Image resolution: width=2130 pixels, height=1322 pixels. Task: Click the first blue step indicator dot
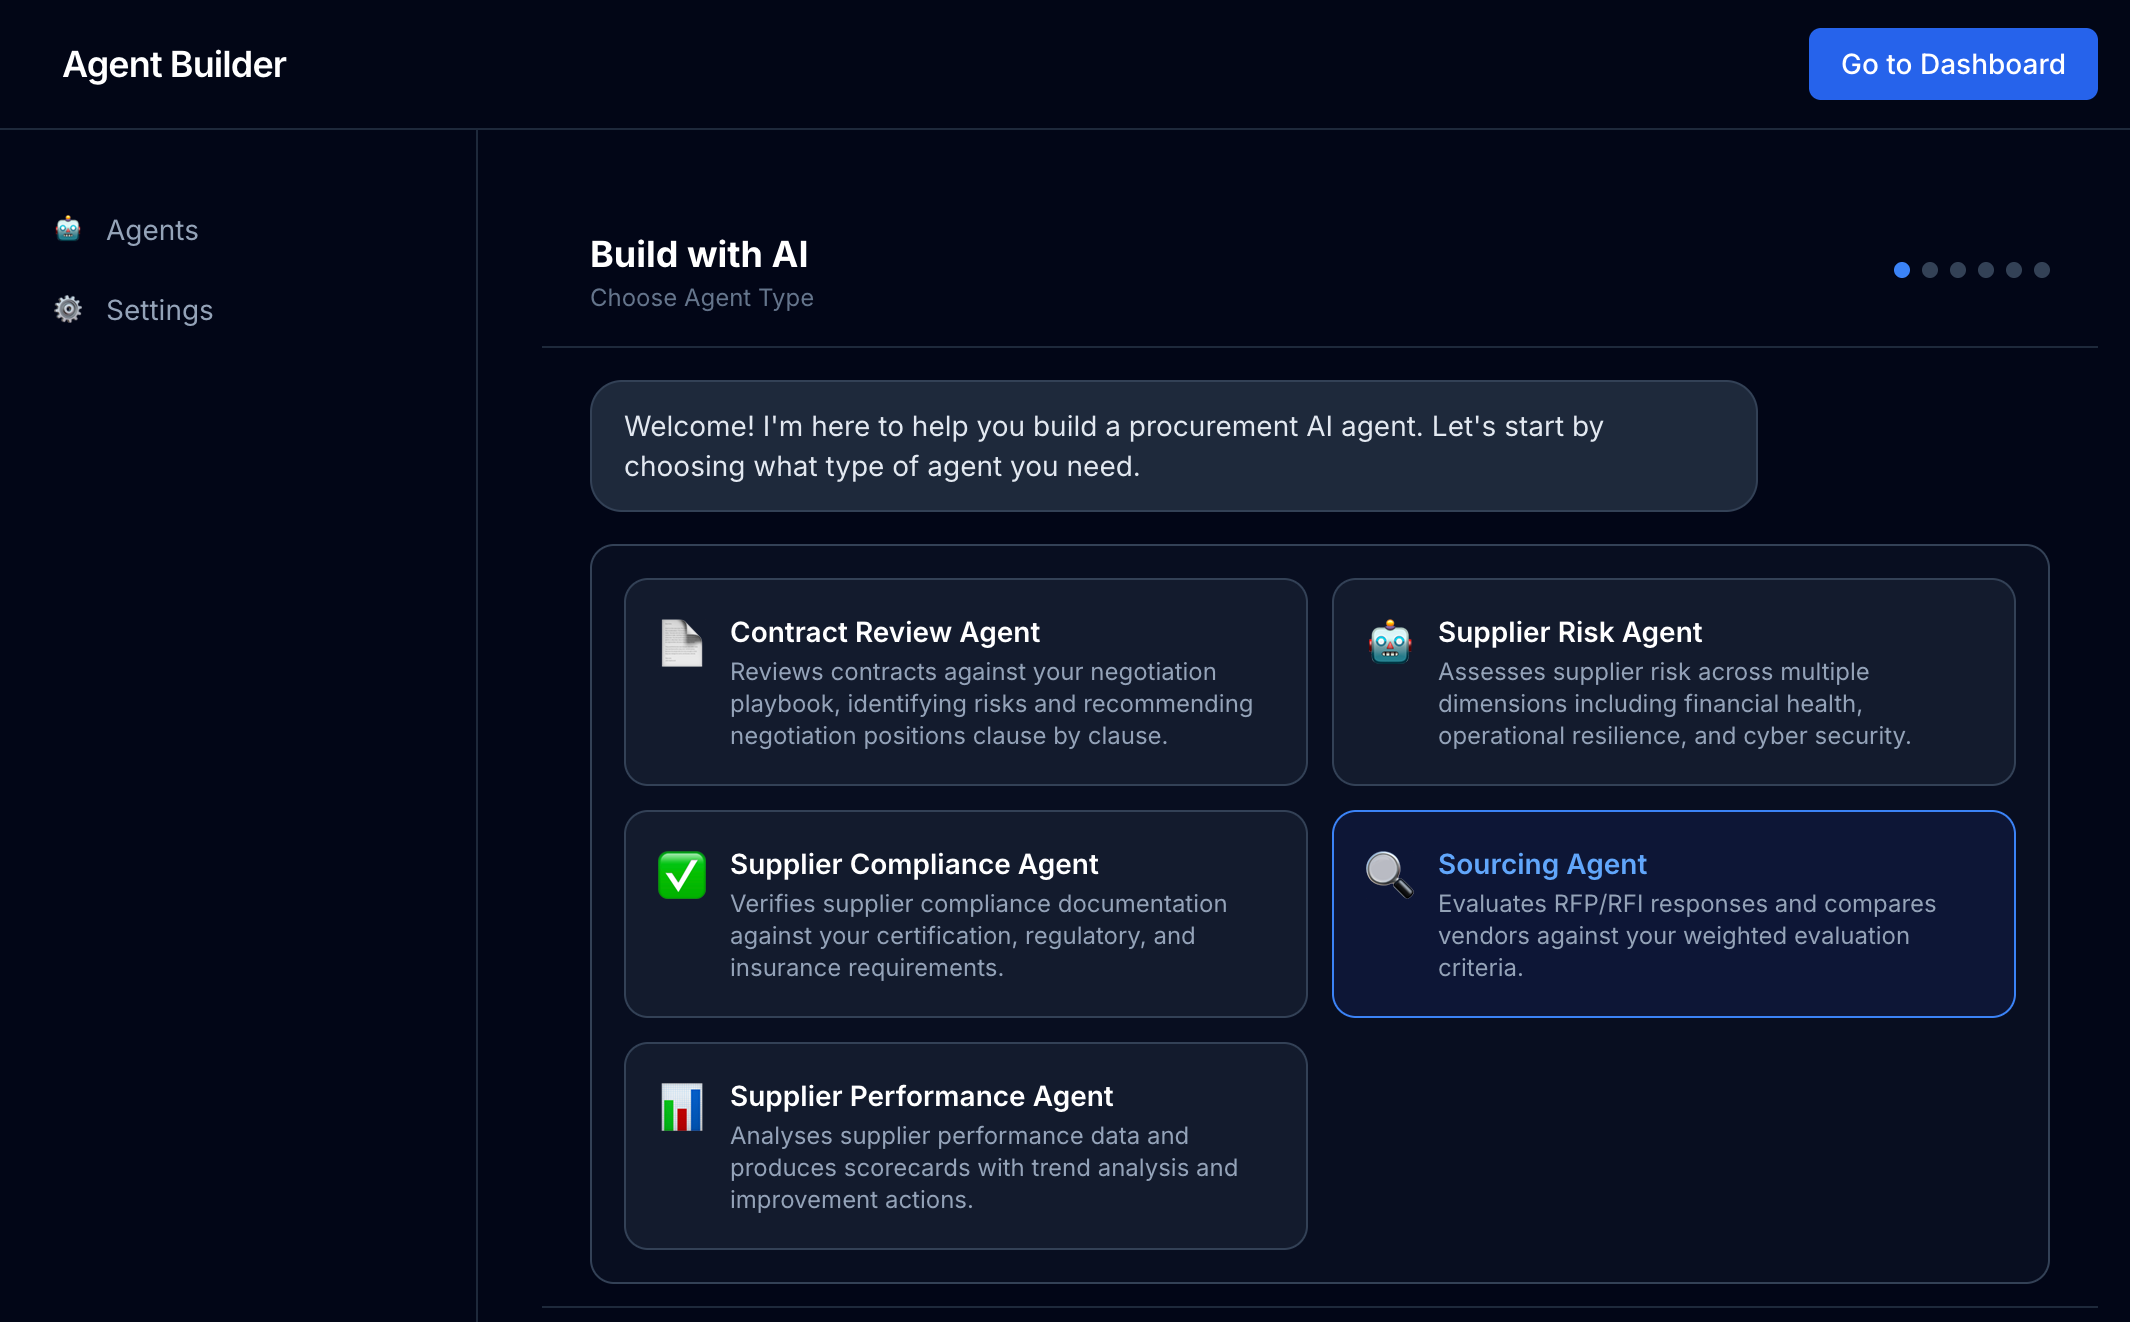(1902, 270)
